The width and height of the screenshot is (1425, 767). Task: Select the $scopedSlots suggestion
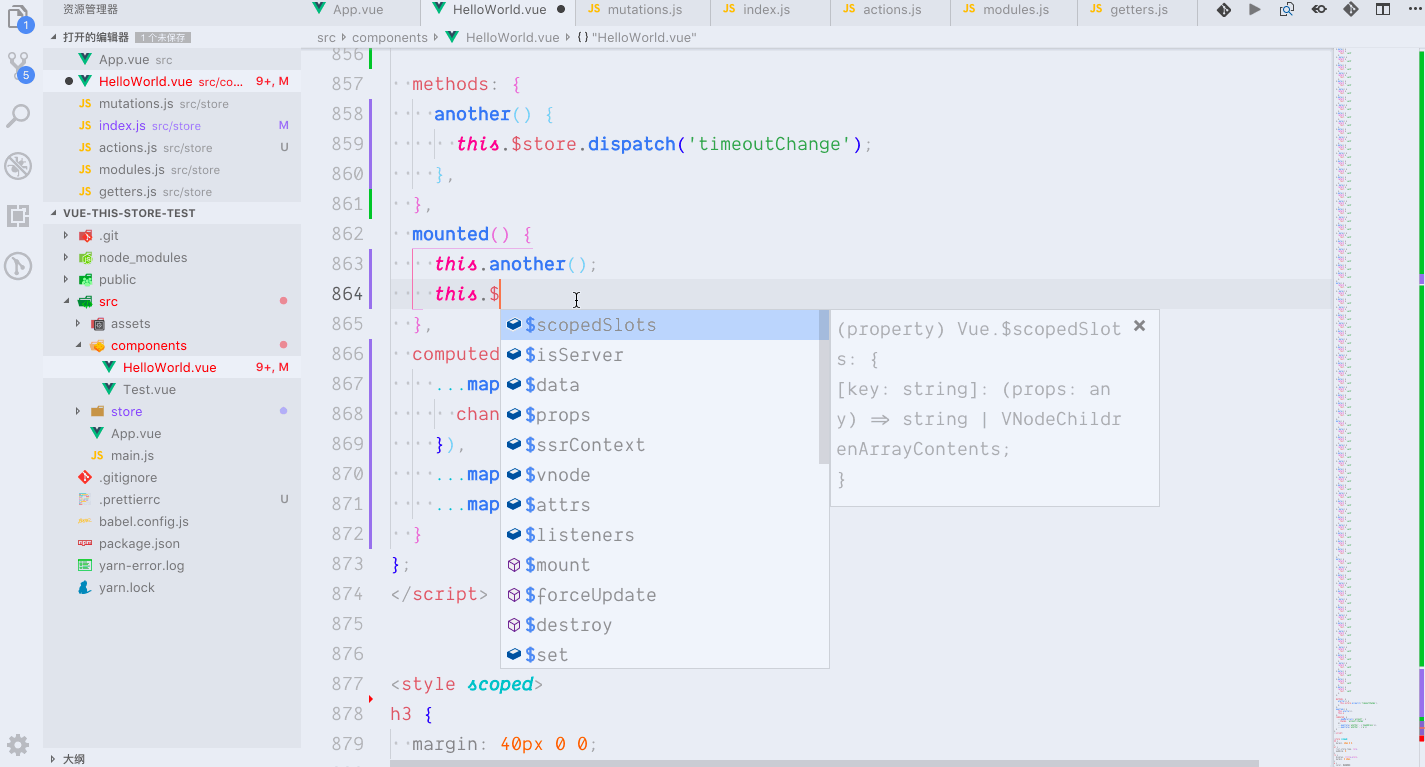click(660, 325)
